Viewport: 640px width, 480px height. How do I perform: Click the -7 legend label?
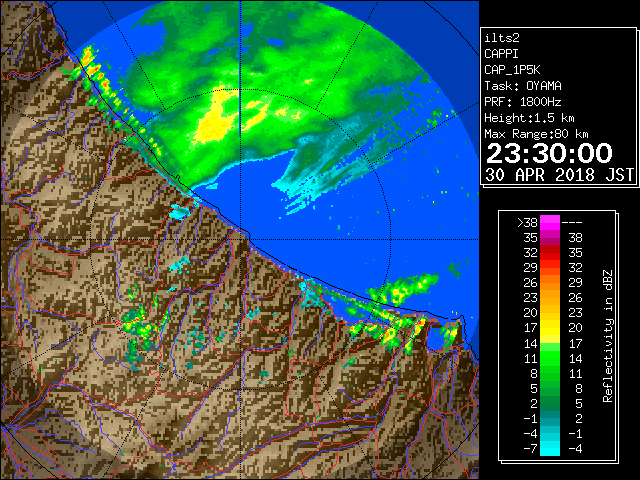530,449
